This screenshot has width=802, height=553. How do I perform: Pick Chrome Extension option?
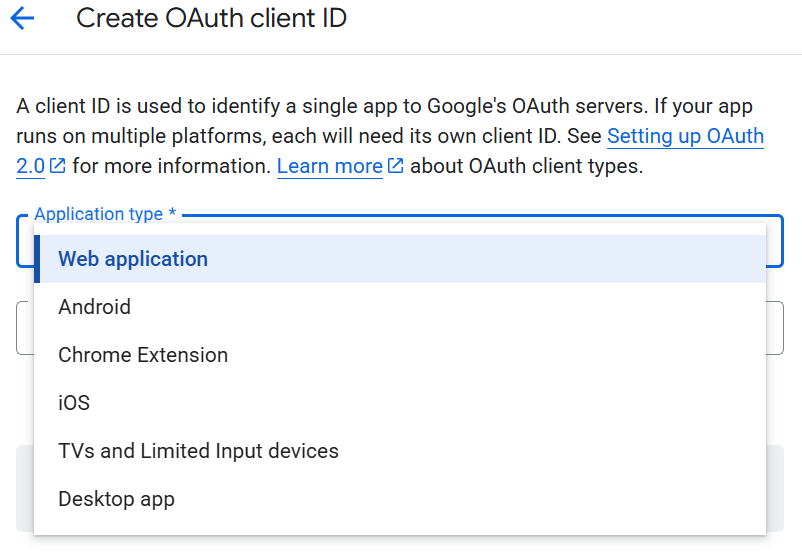(x=400, y=355)
